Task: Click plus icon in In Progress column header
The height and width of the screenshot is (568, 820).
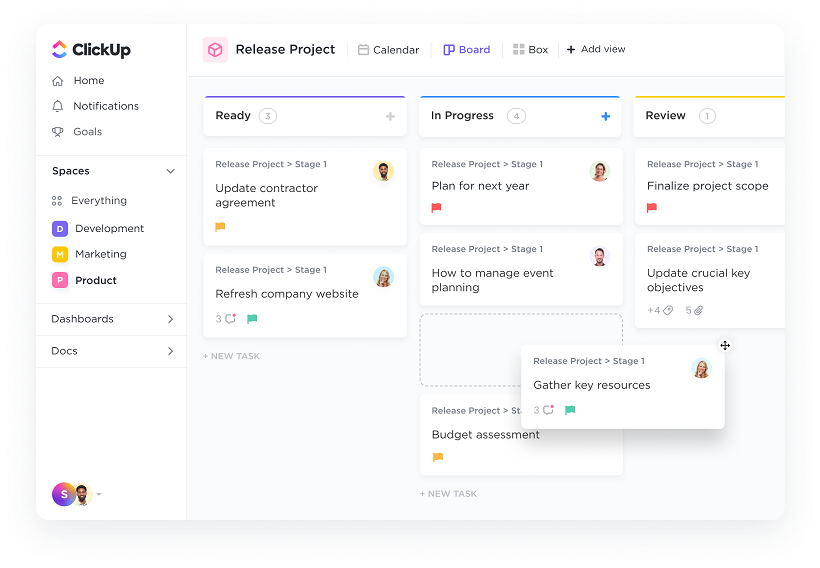Action: coord(605,116)
